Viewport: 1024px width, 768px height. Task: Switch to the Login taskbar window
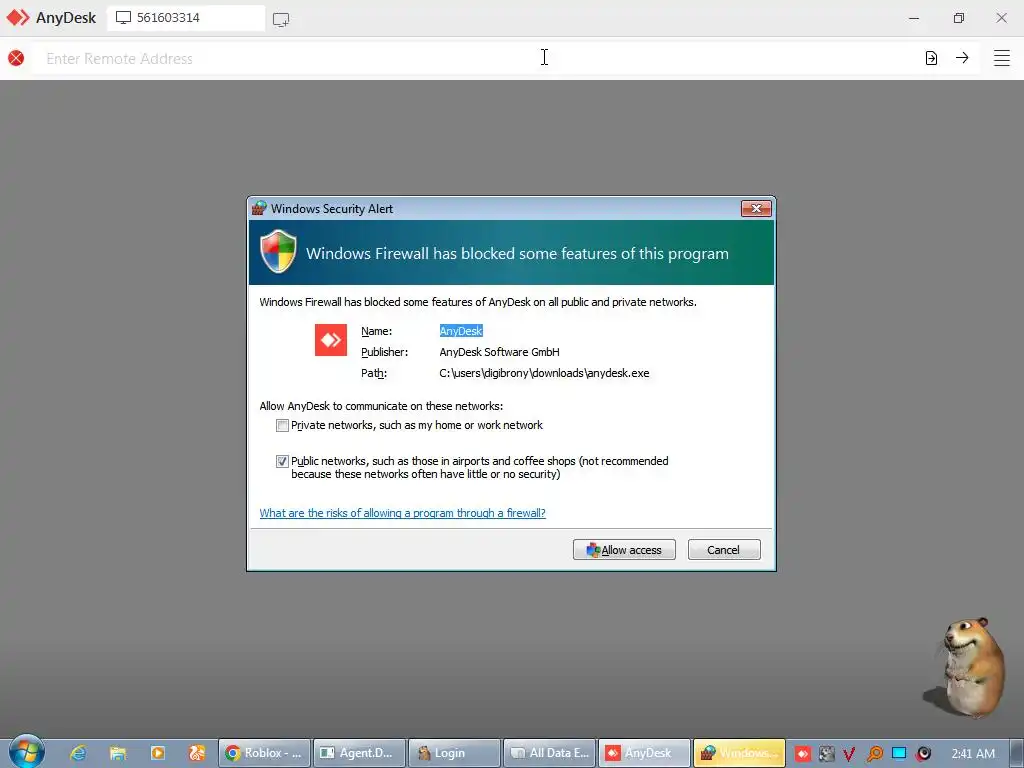455,753
